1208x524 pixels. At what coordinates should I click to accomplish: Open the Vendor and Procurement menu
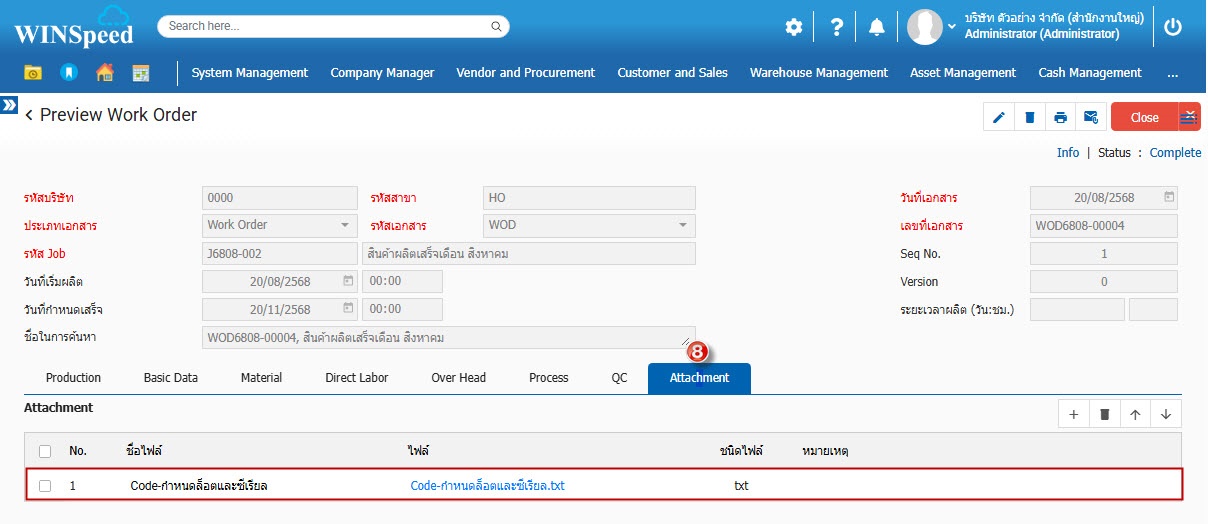525,73
